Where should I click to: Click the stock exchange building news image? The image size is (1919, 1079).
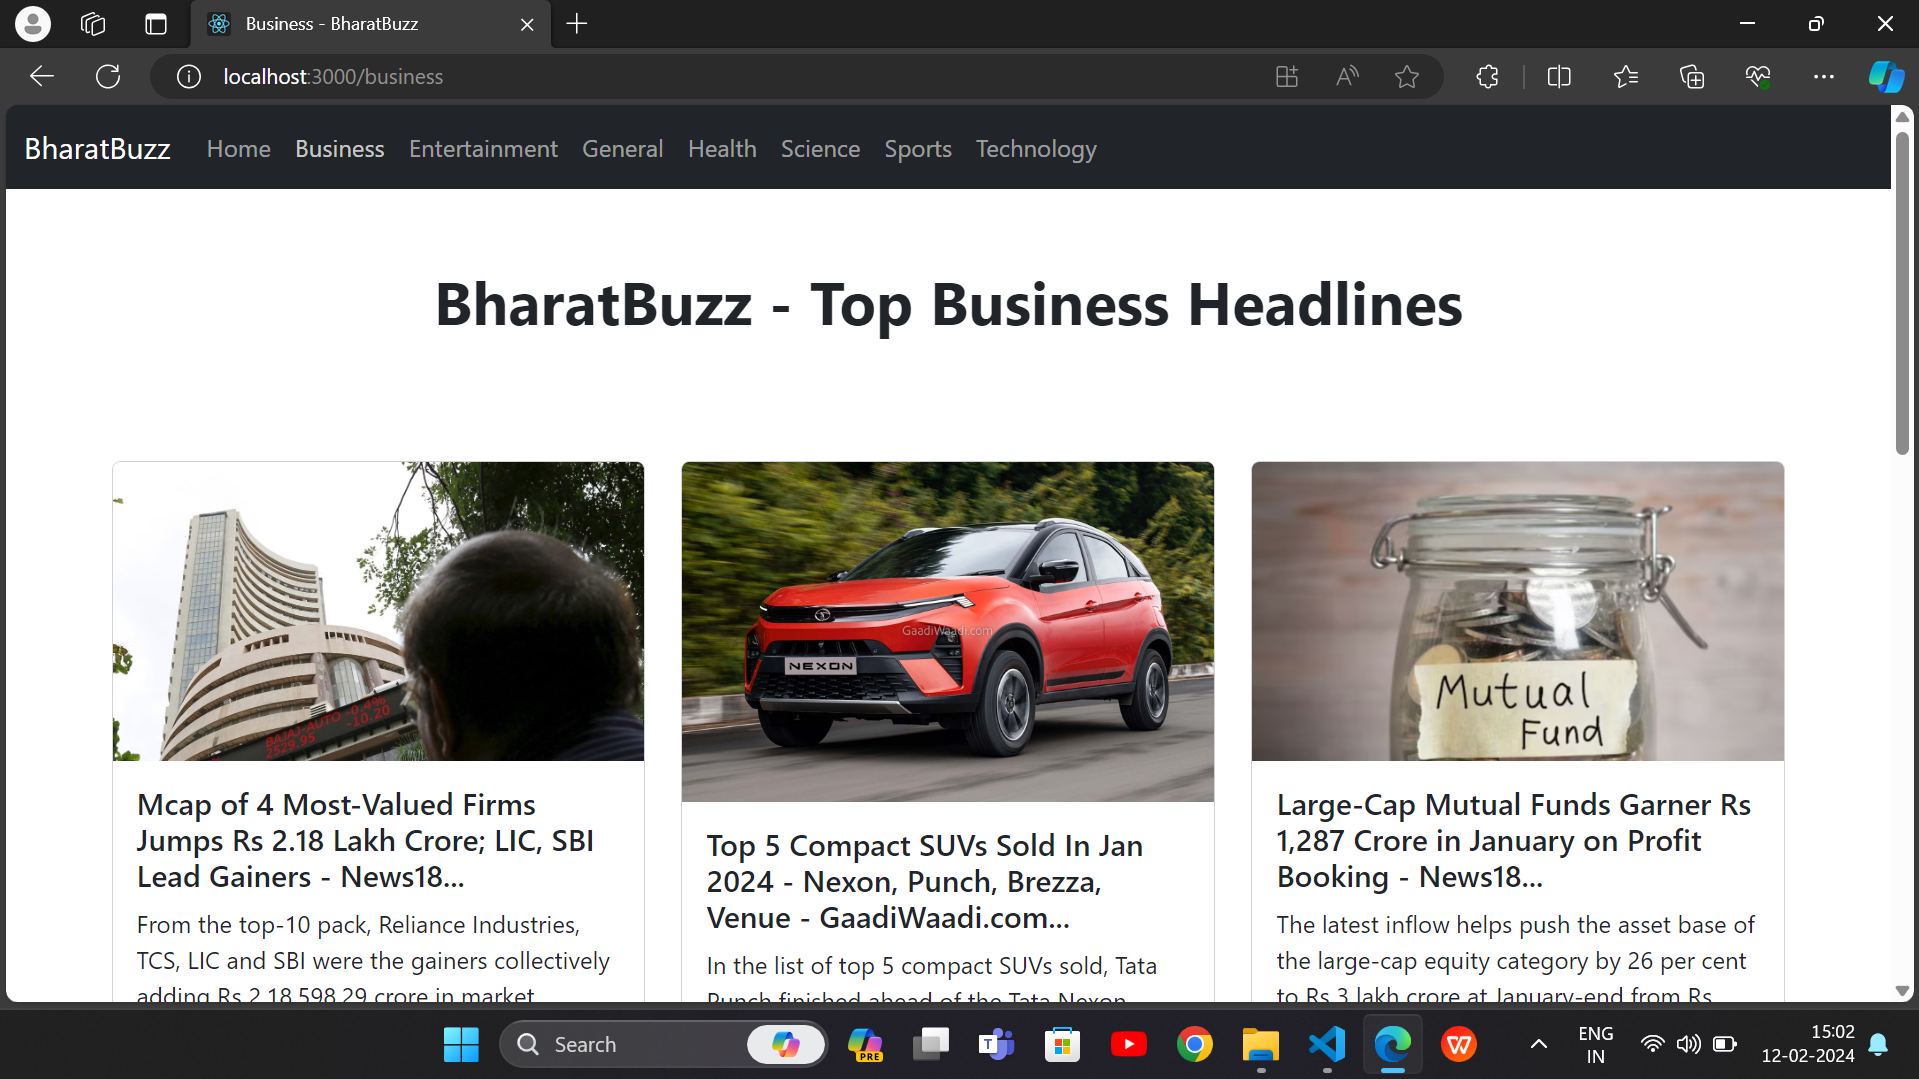tap(378, 611)
